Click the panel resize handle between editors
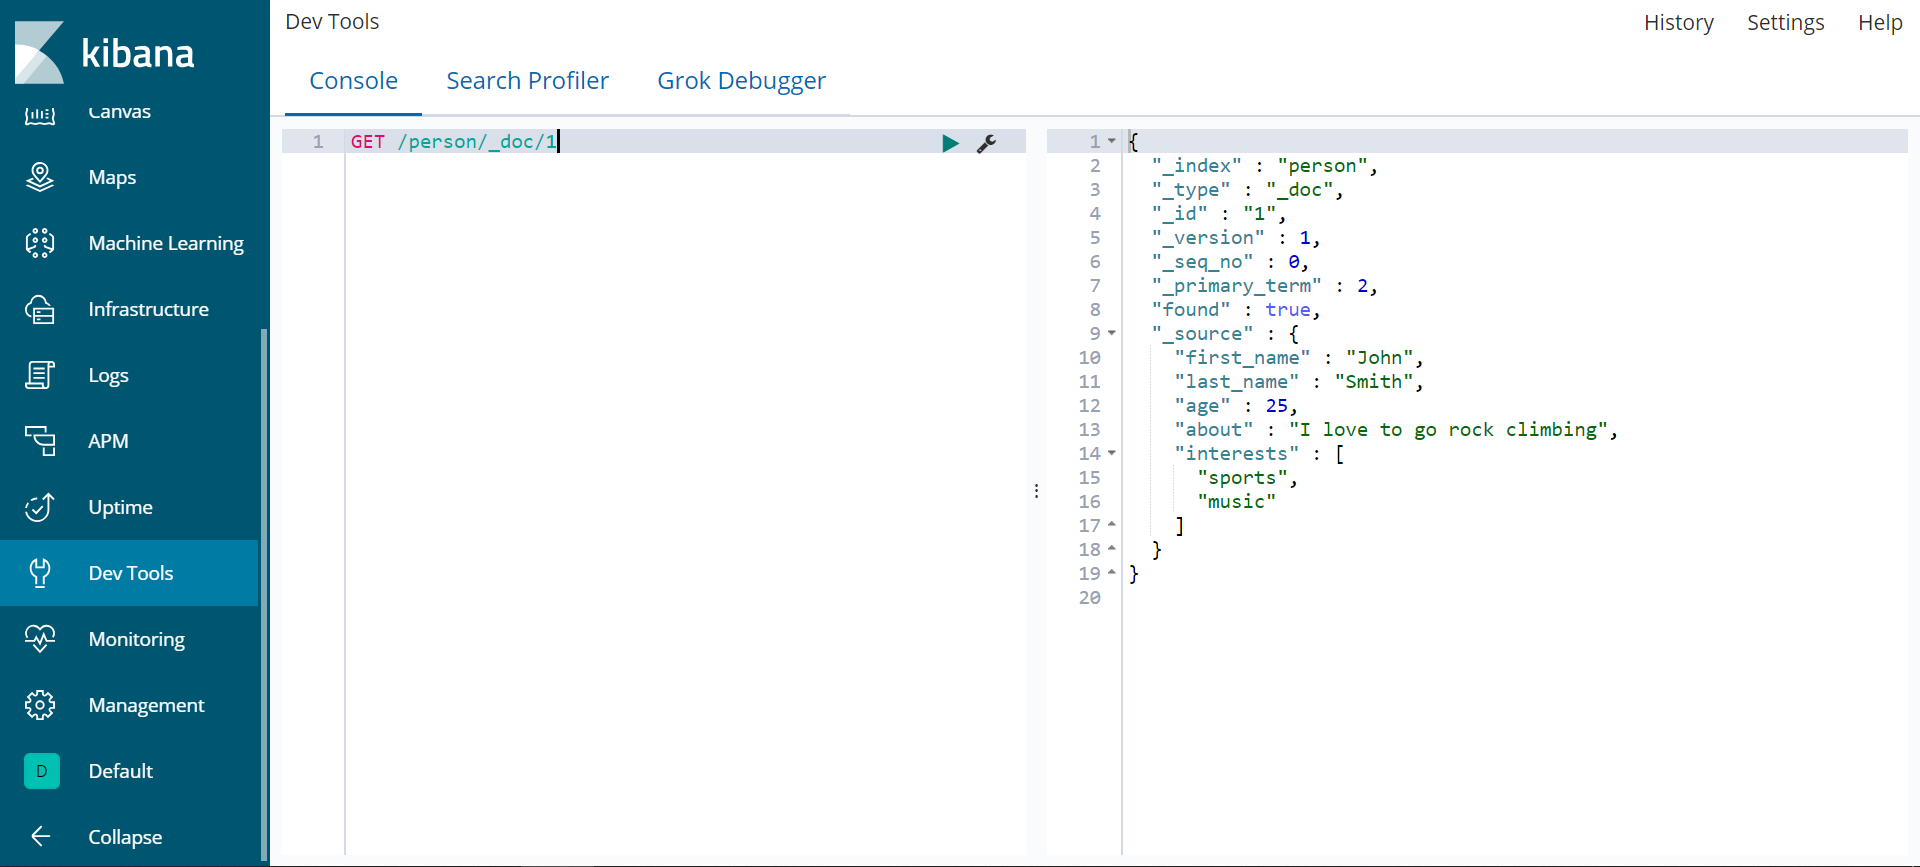Viewport: 1920px width, 867px height. tap(1036, 491)
